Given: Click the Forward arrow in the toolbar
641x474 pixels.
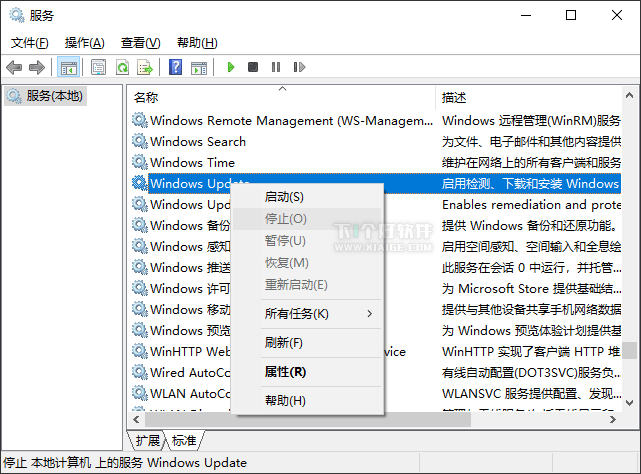Looking at the screenshot, I should (x=37, y=67).
